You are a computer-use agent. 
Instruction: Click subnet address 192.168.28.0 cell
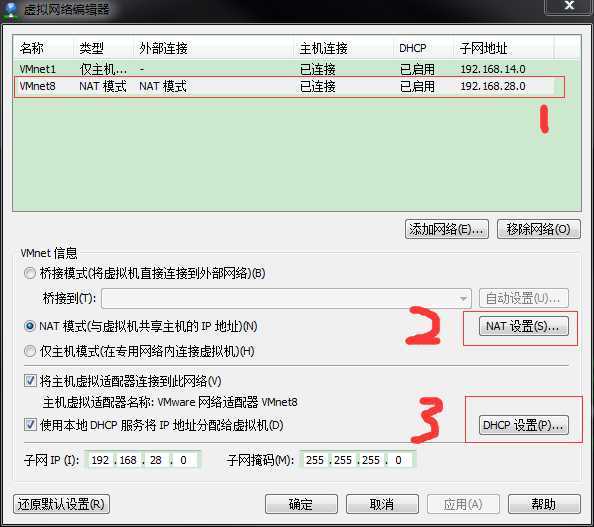493,86
